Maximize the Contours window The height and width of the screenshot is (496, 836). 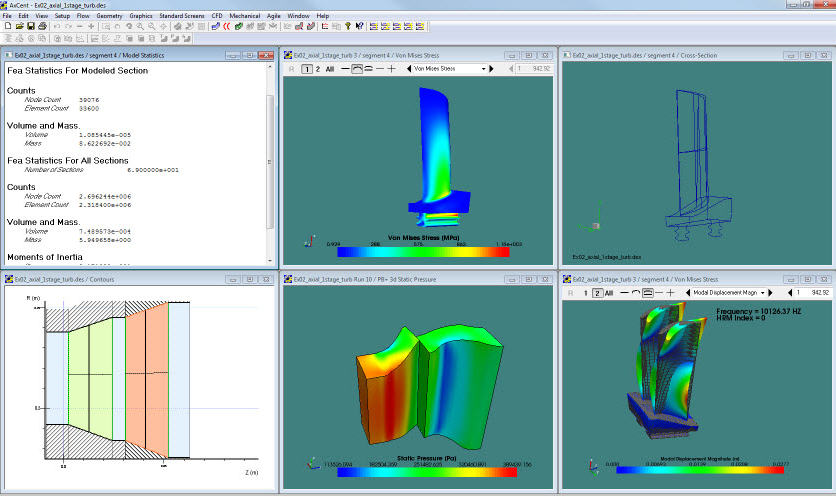[x=250, y=279]
